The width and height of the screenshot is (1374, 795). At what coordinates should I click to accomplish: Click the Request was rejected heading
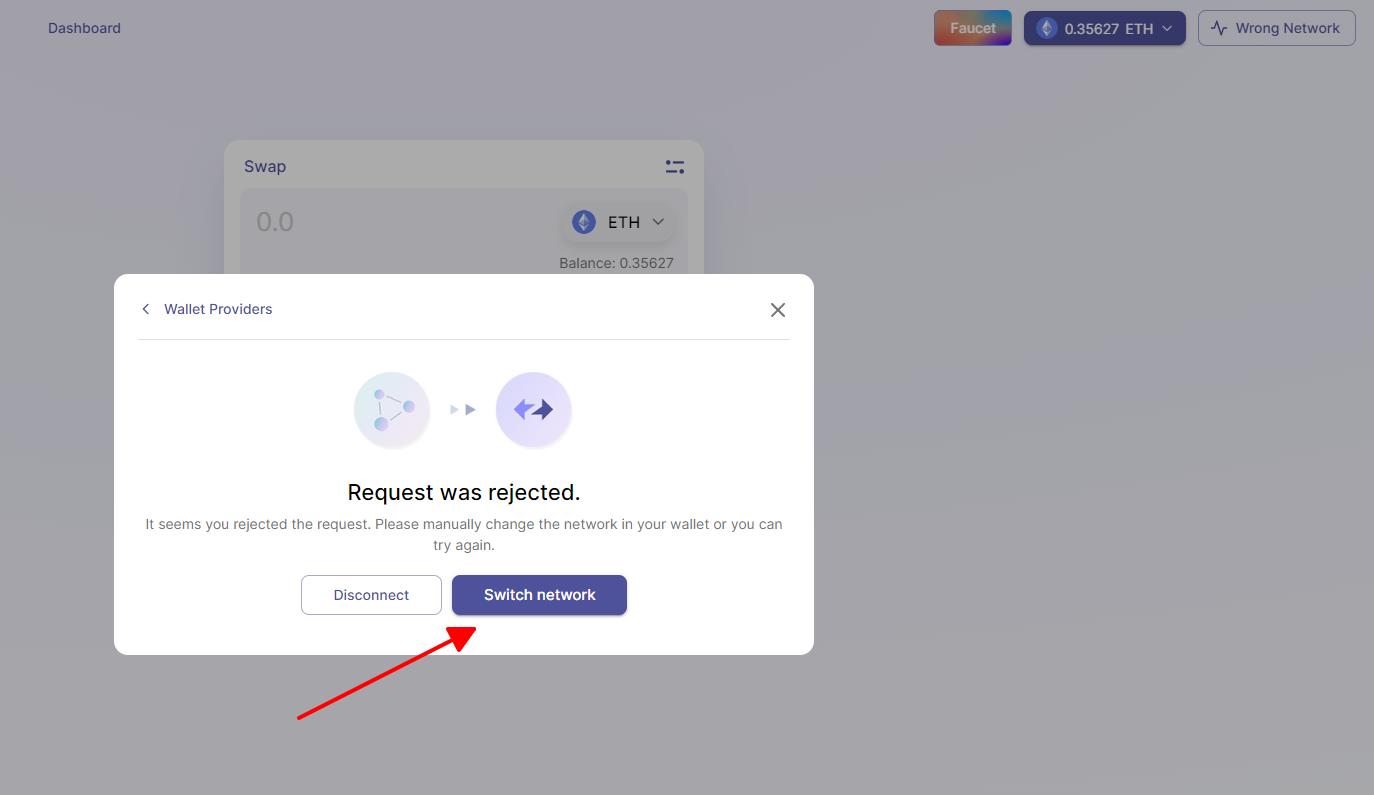(x=464, y=492)
